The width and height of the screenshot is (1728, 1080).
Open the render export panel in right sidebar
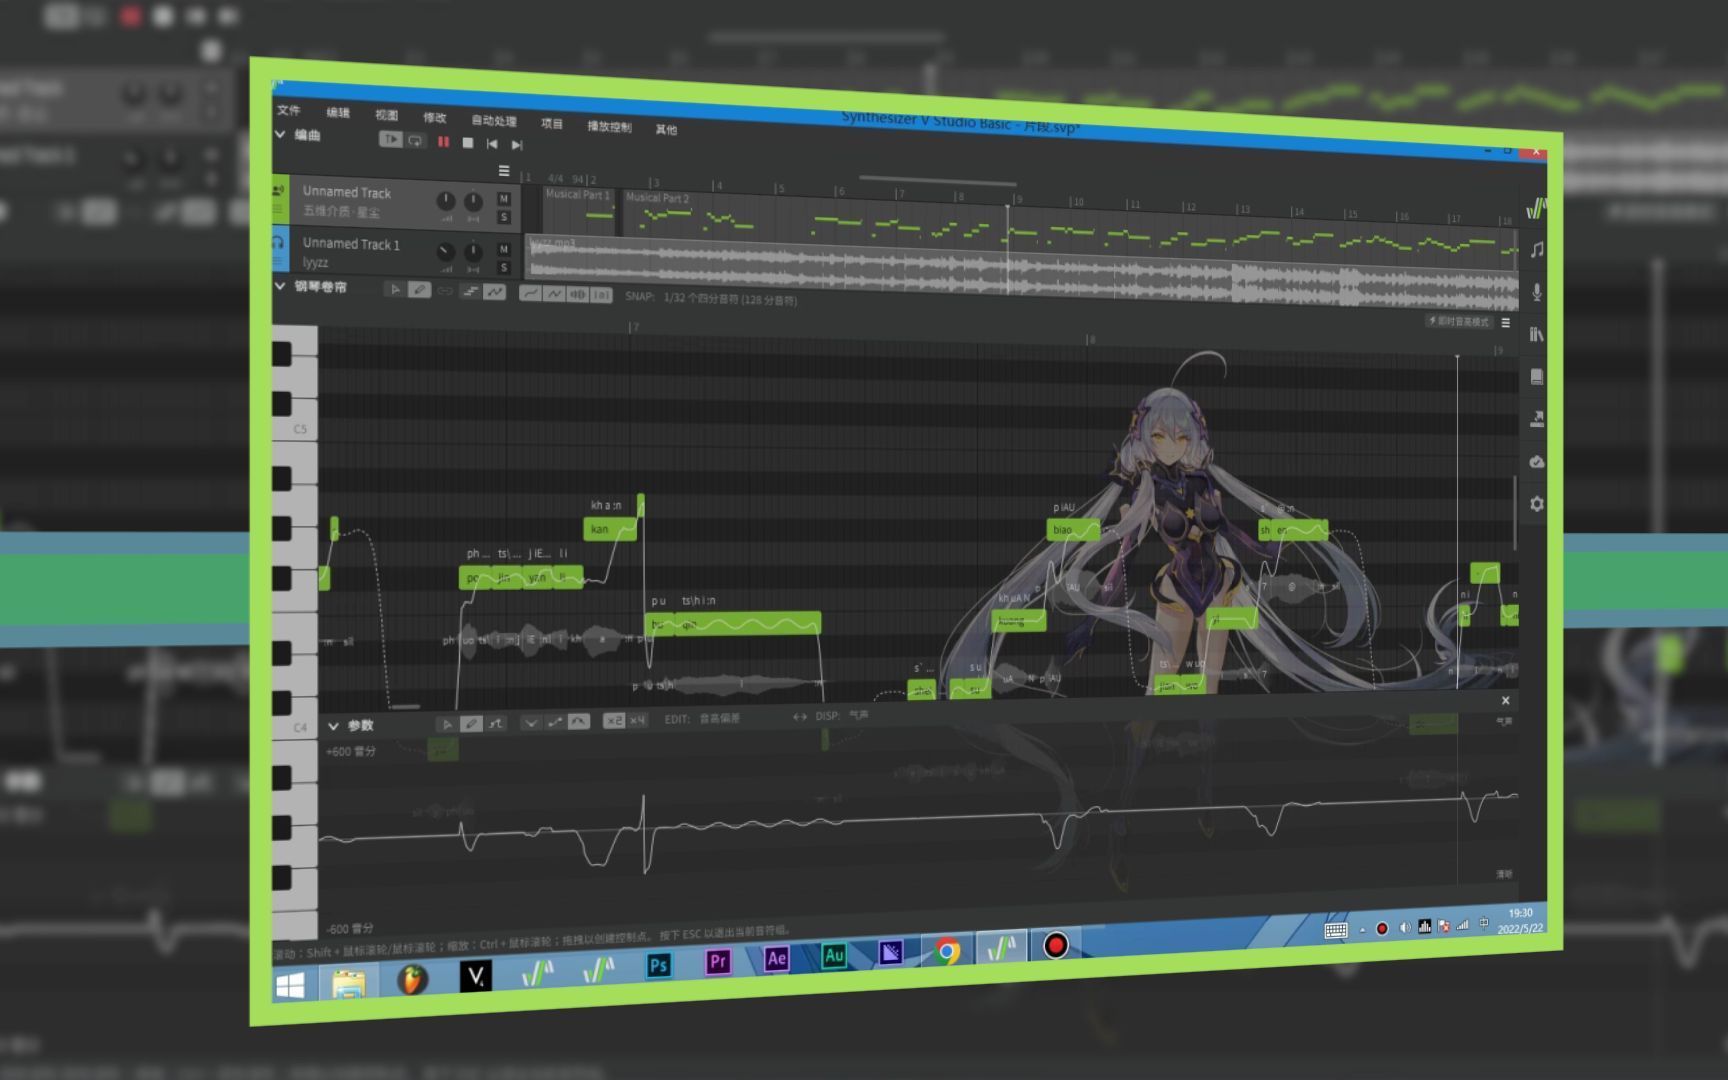tap(1537, 419)
